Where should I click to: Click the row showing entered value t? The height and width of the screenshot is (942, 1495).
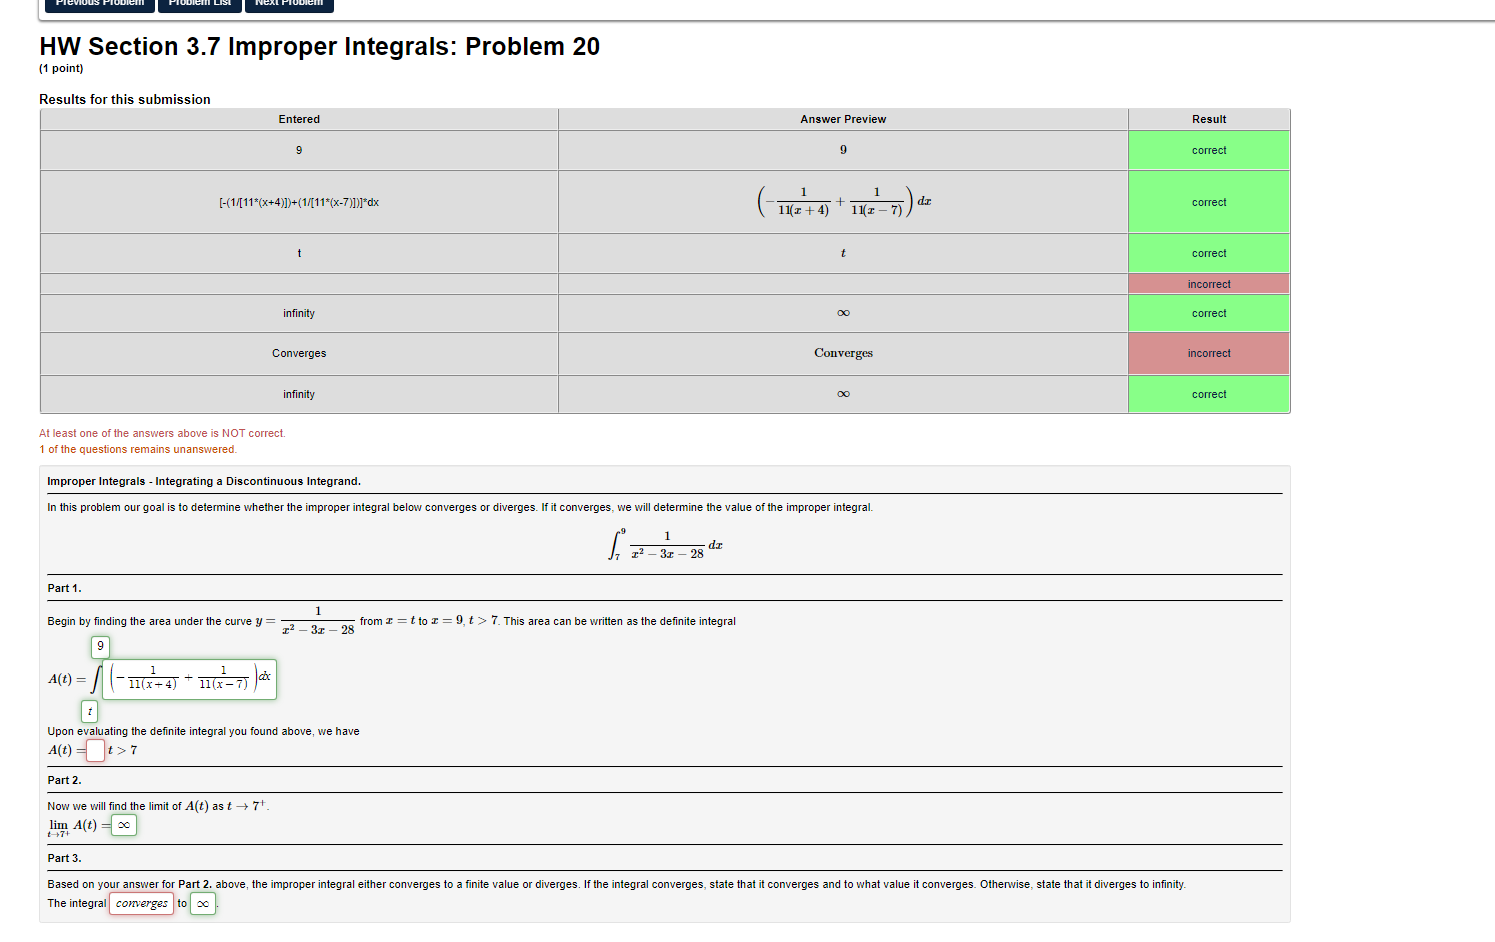[298, 253]
